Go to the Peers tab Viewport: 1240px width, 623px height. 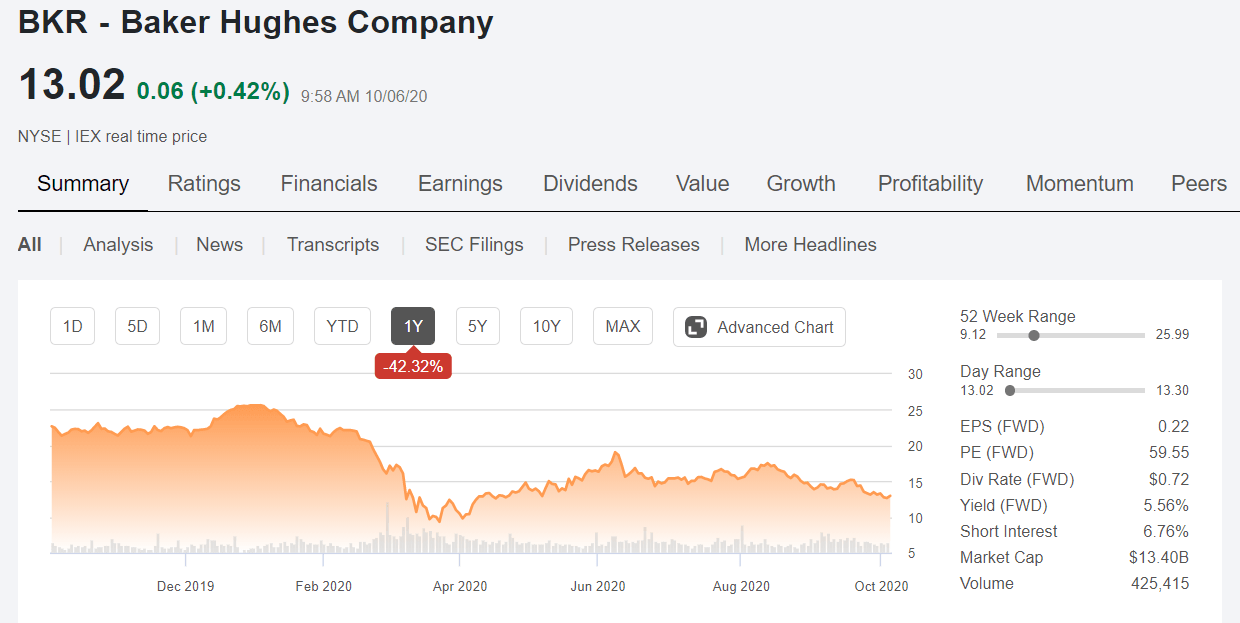(1199, 184)
